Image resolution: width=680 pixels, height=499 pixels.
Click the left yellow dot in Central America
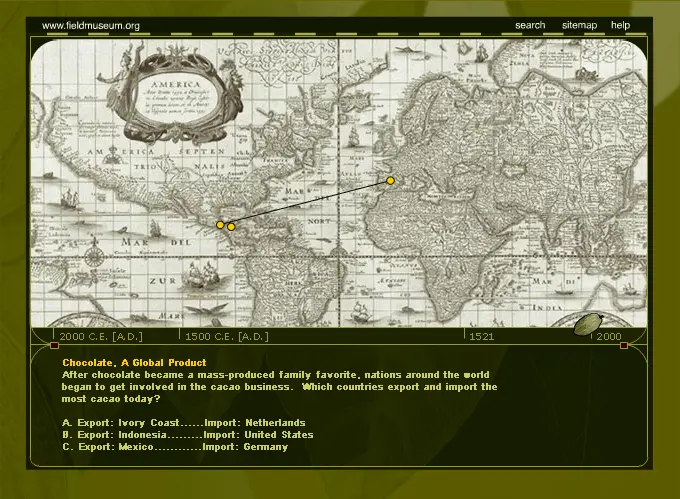point(220,225)
